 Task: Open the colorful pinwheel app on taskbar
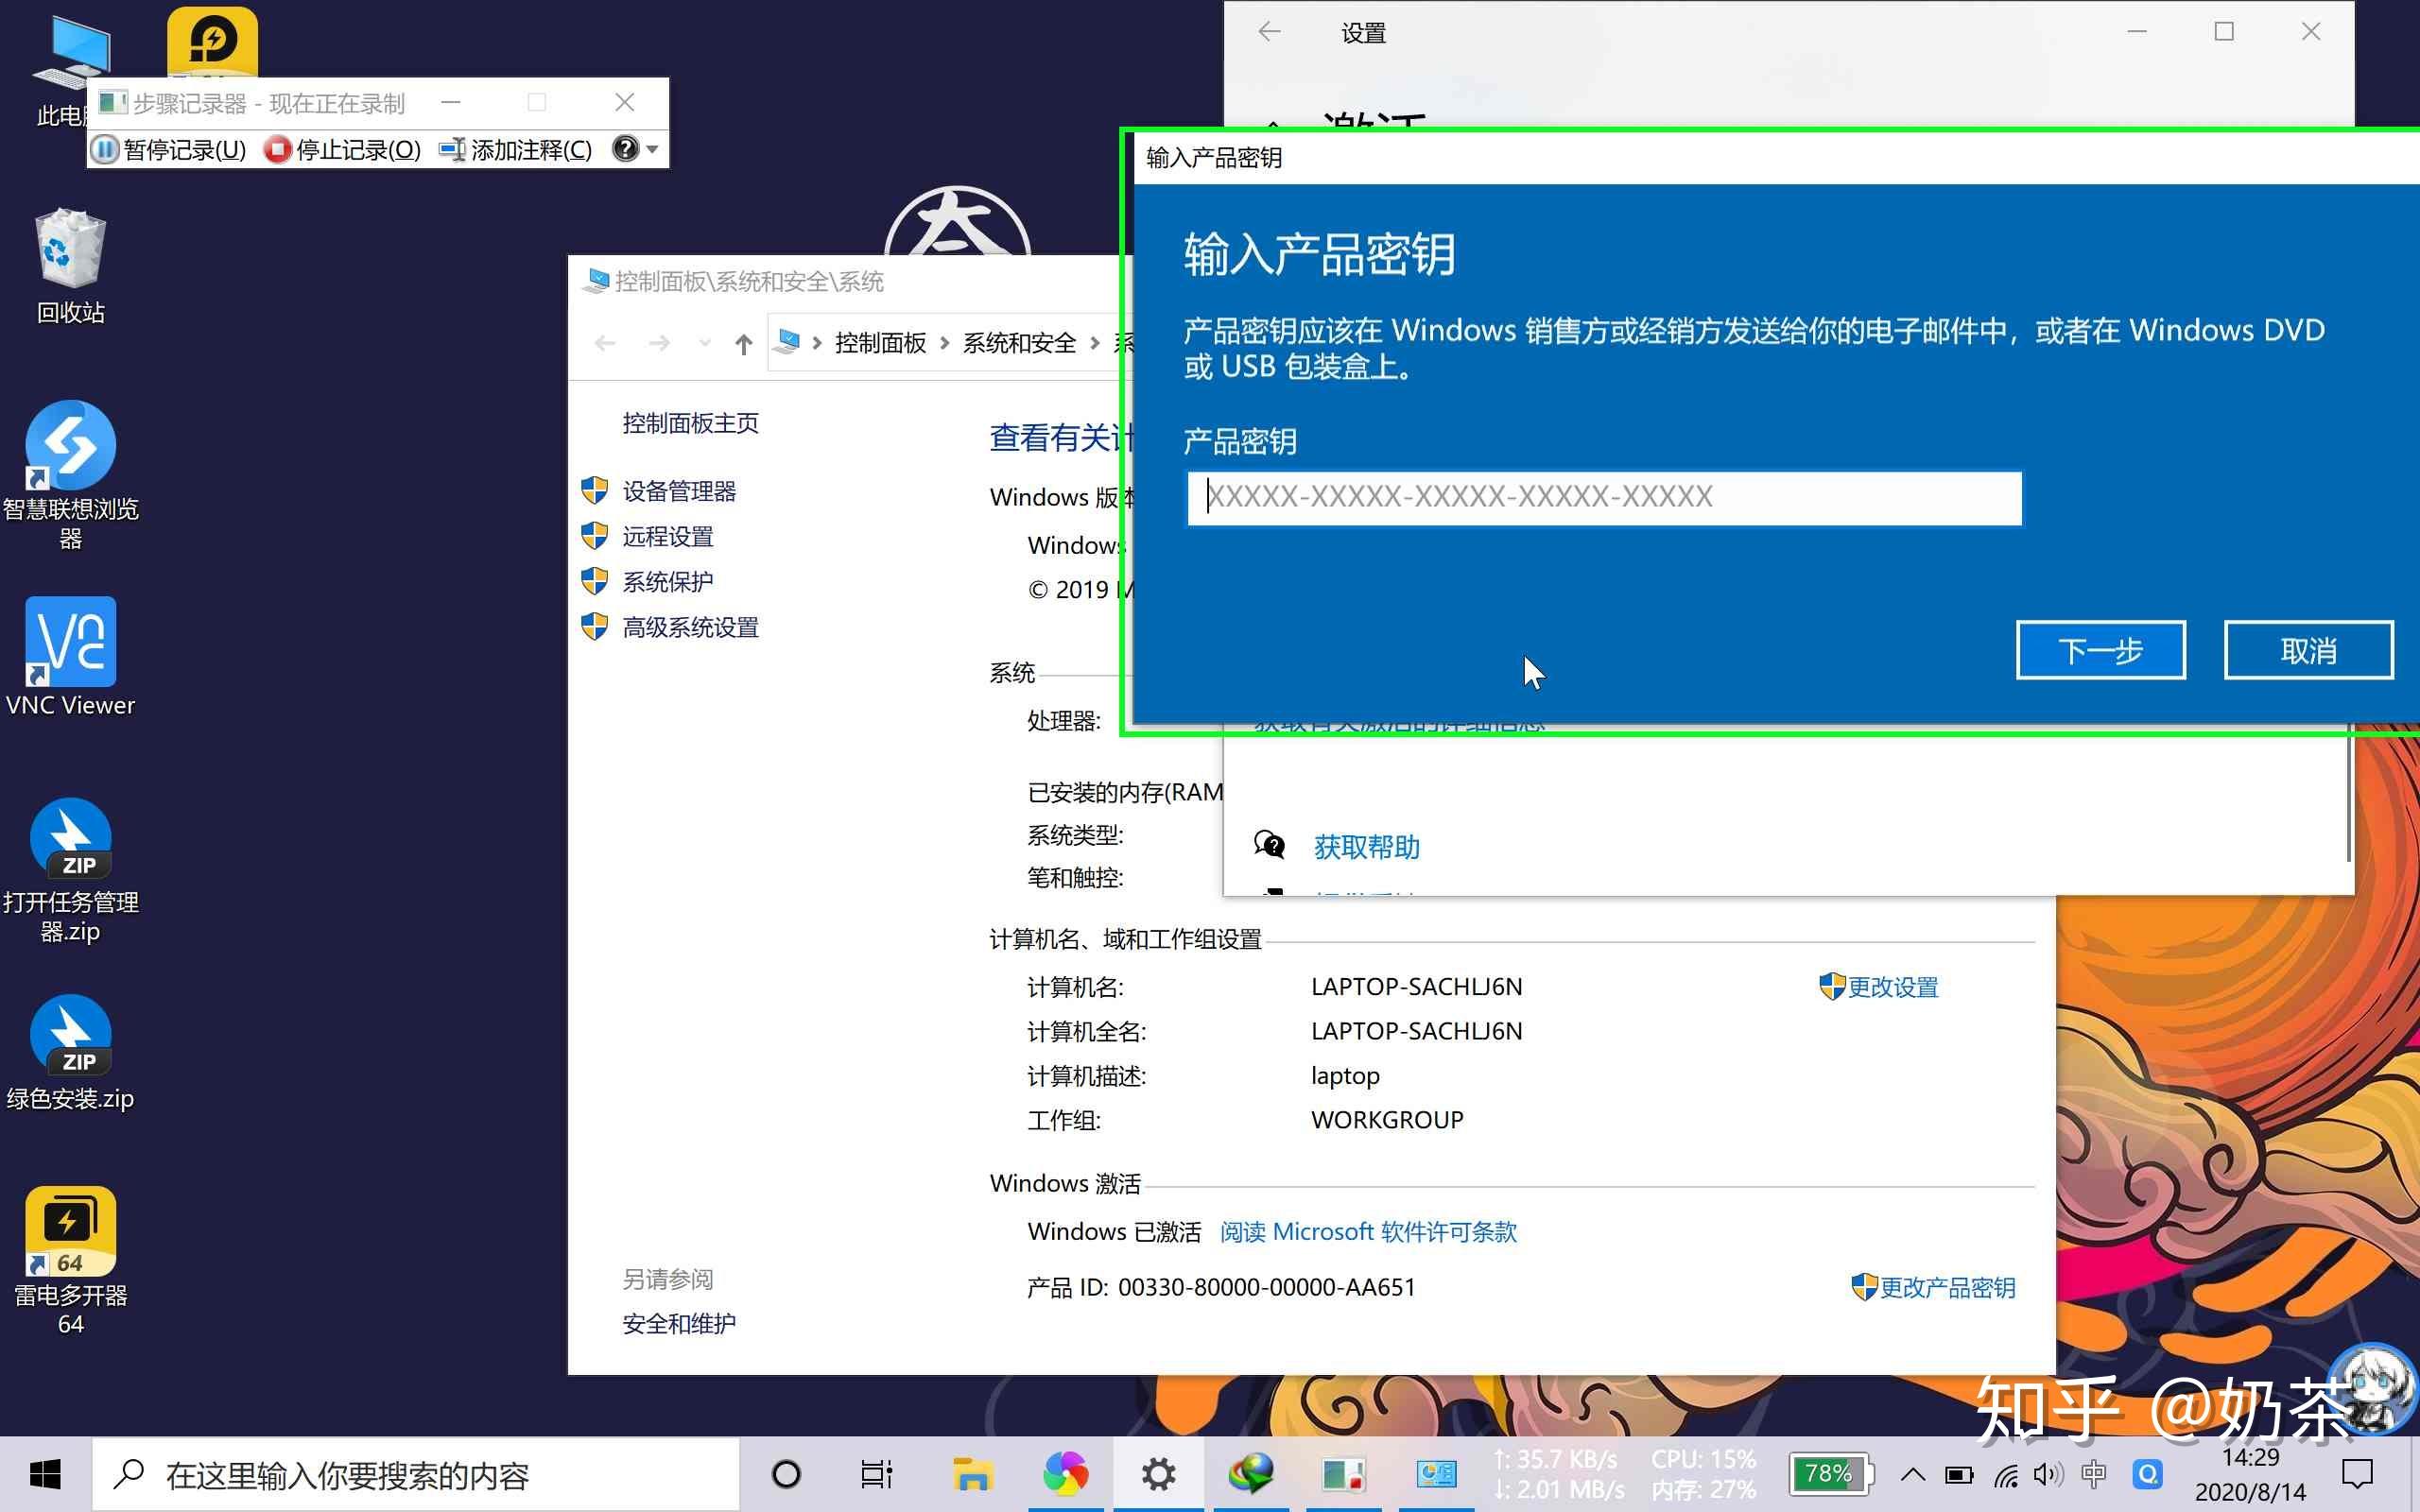point(1065,1474)
